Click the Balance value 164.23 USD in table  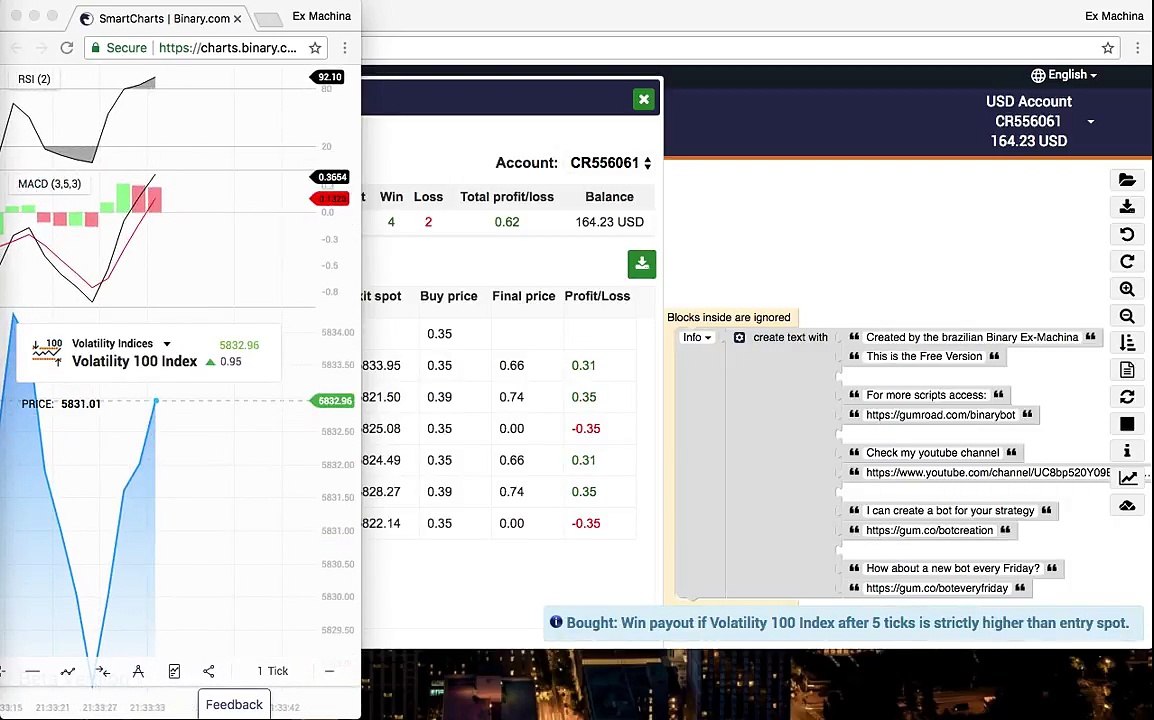[x=609, y=222]
